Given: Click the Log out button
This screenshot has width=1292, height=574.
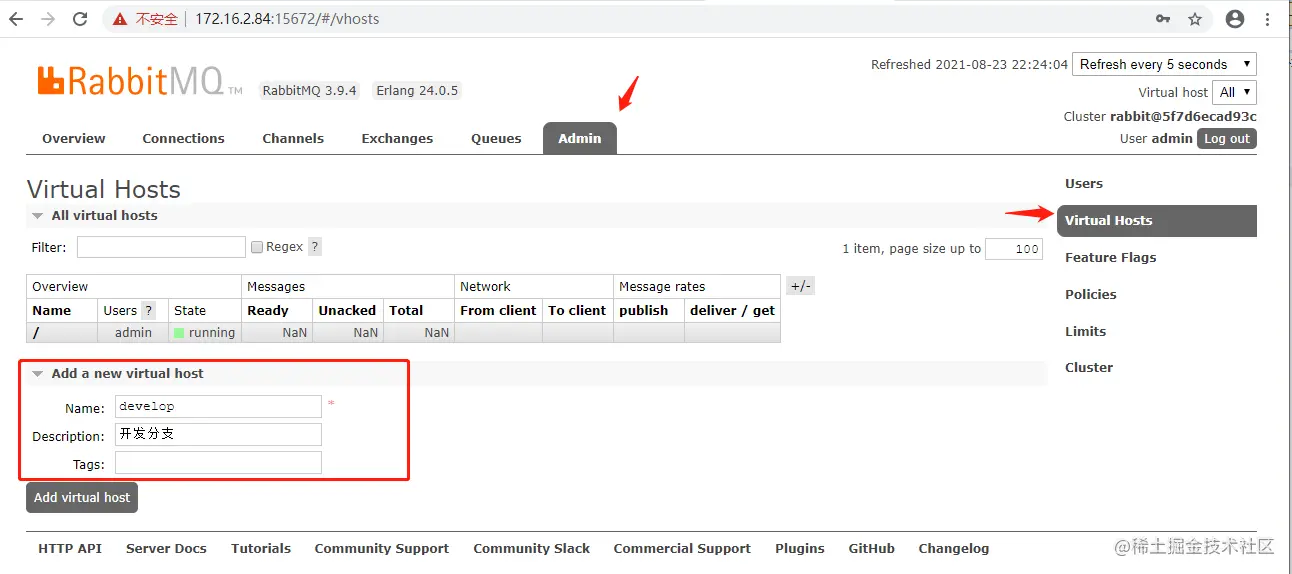Looking at the screenshot, I should coord(1227,139).
